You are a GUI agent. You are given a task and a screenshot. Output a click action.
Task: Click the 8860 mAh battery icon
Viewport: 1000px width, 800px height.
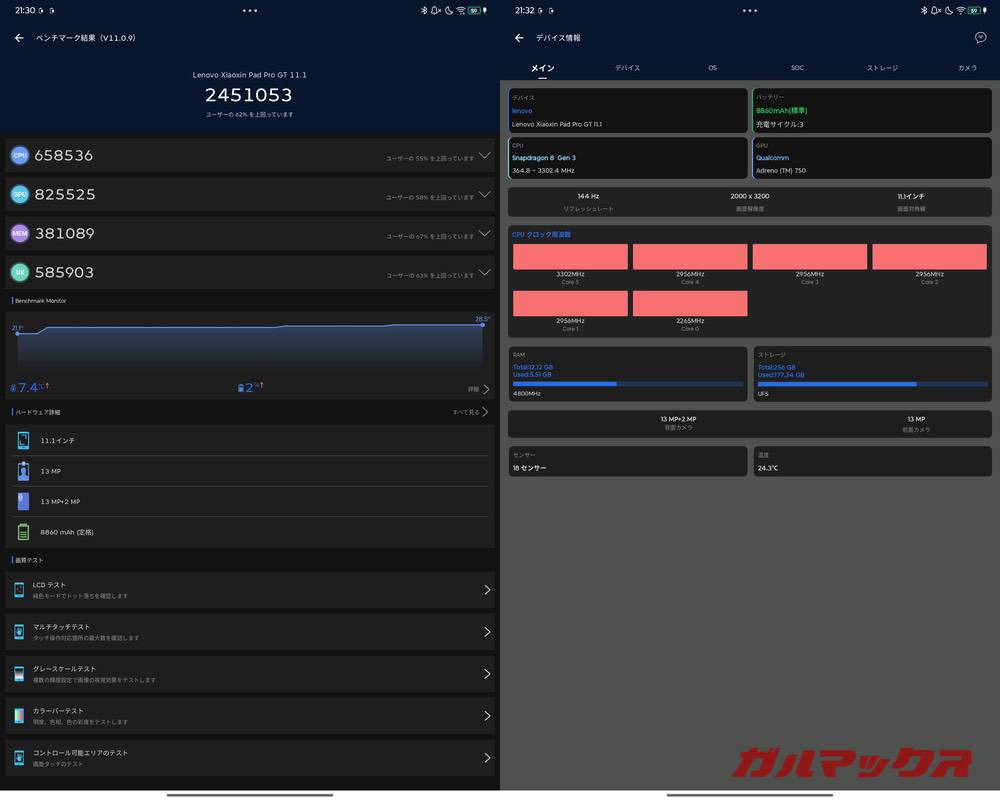pos(22,531)
